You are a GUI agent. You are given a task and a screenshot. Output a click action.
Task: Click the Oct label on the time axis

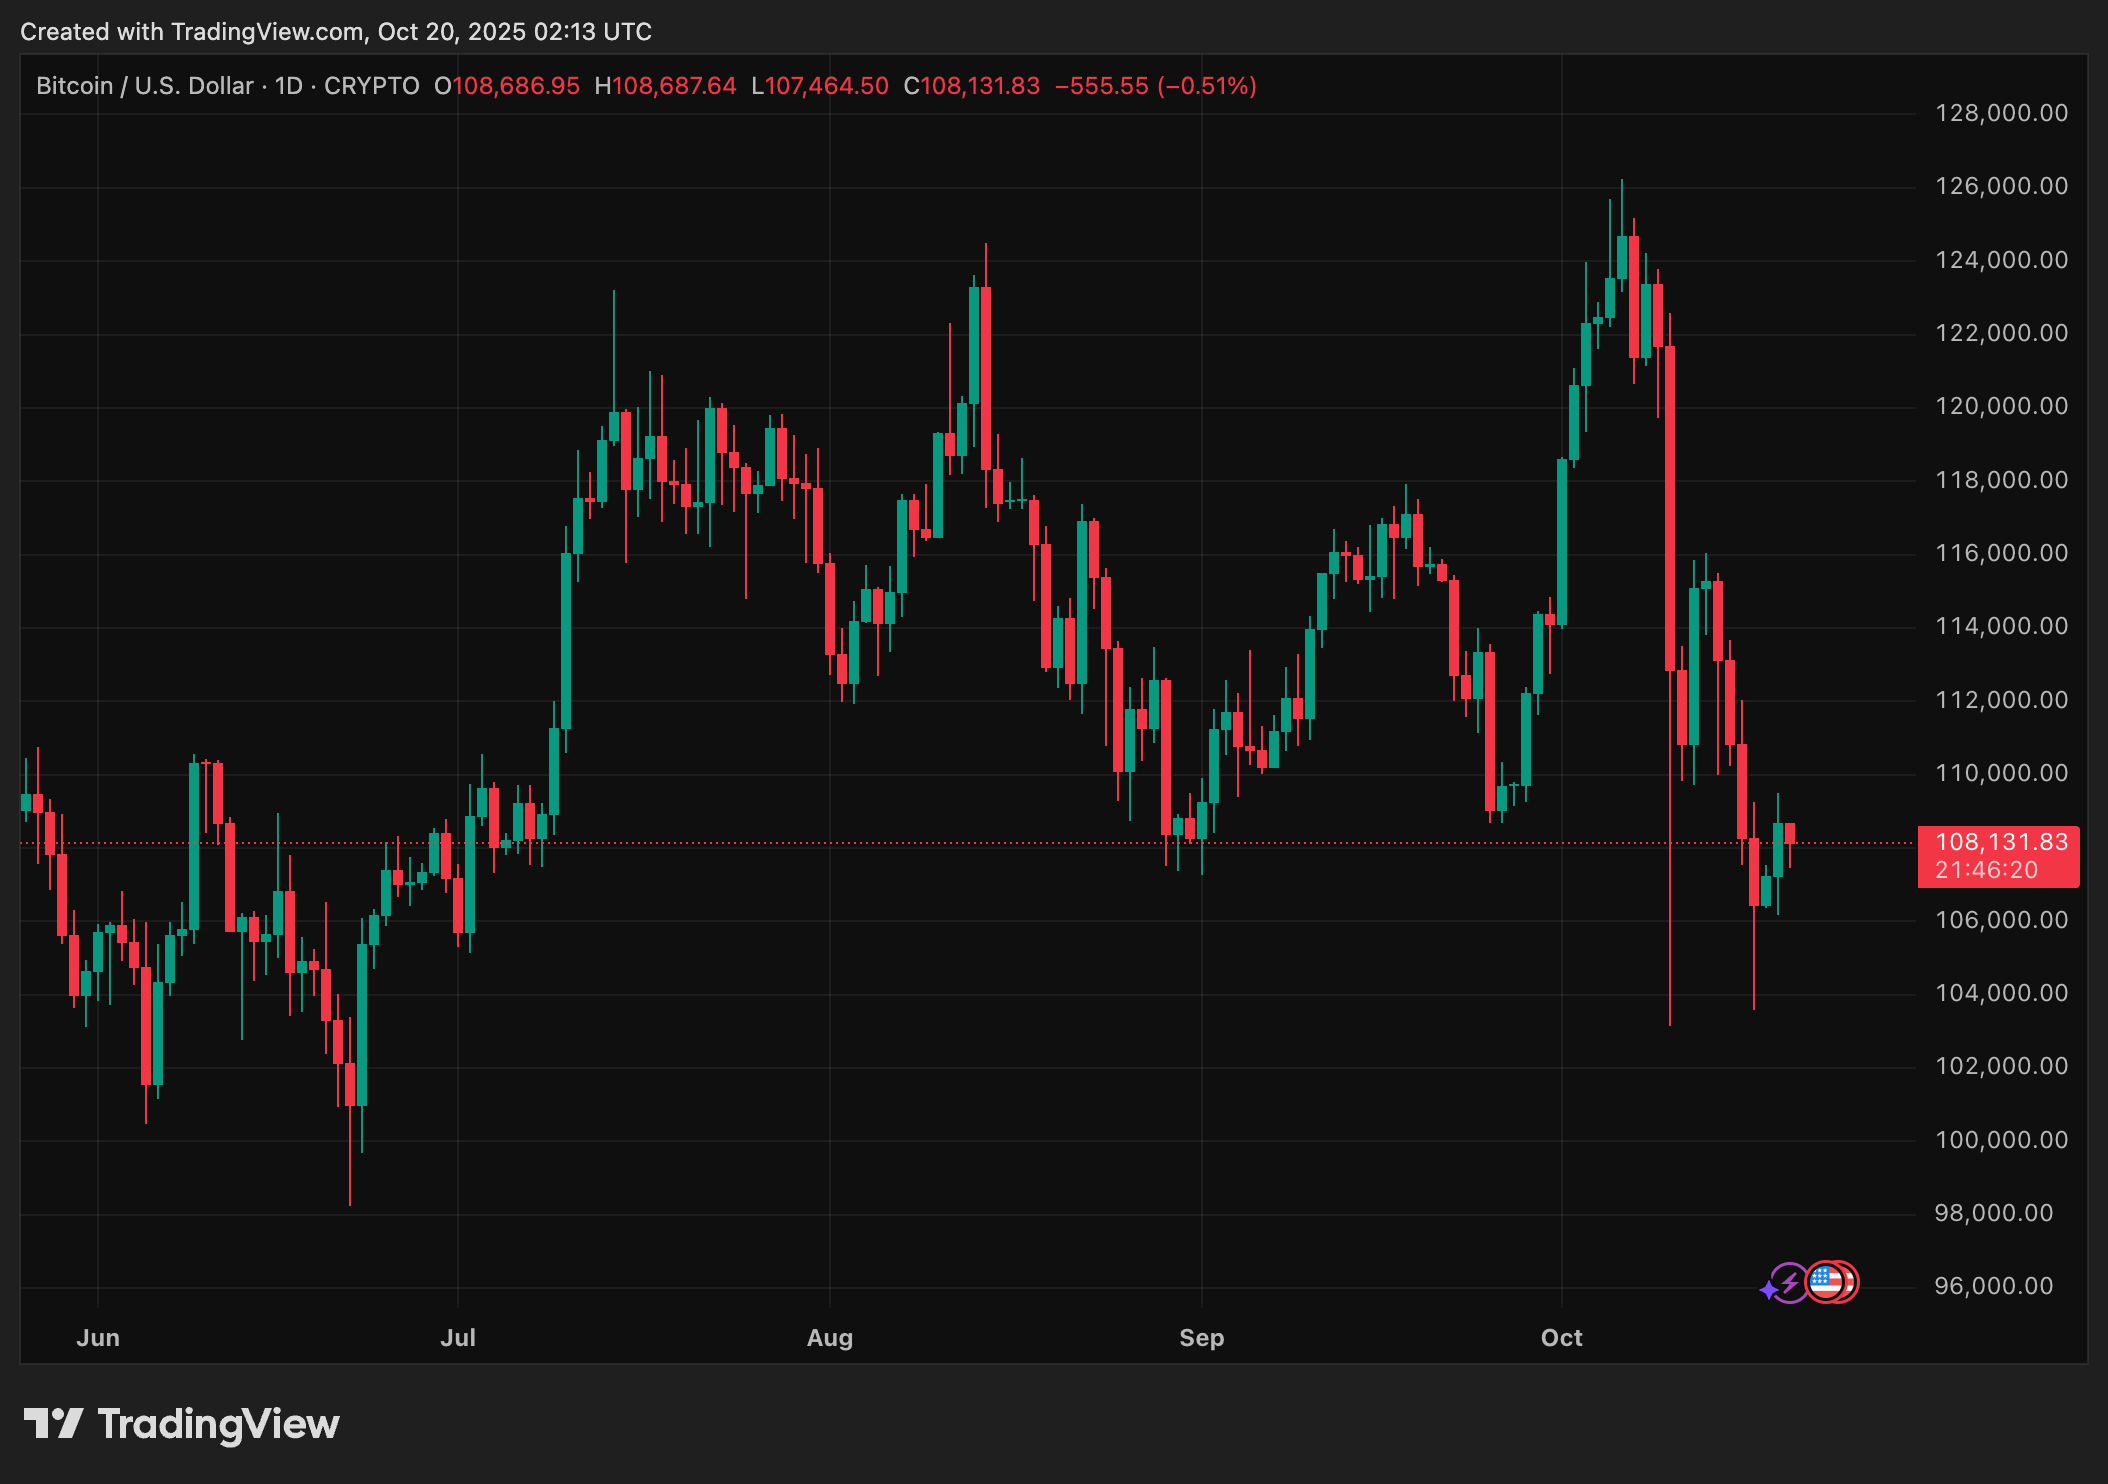click(x=1561, y=1338)
